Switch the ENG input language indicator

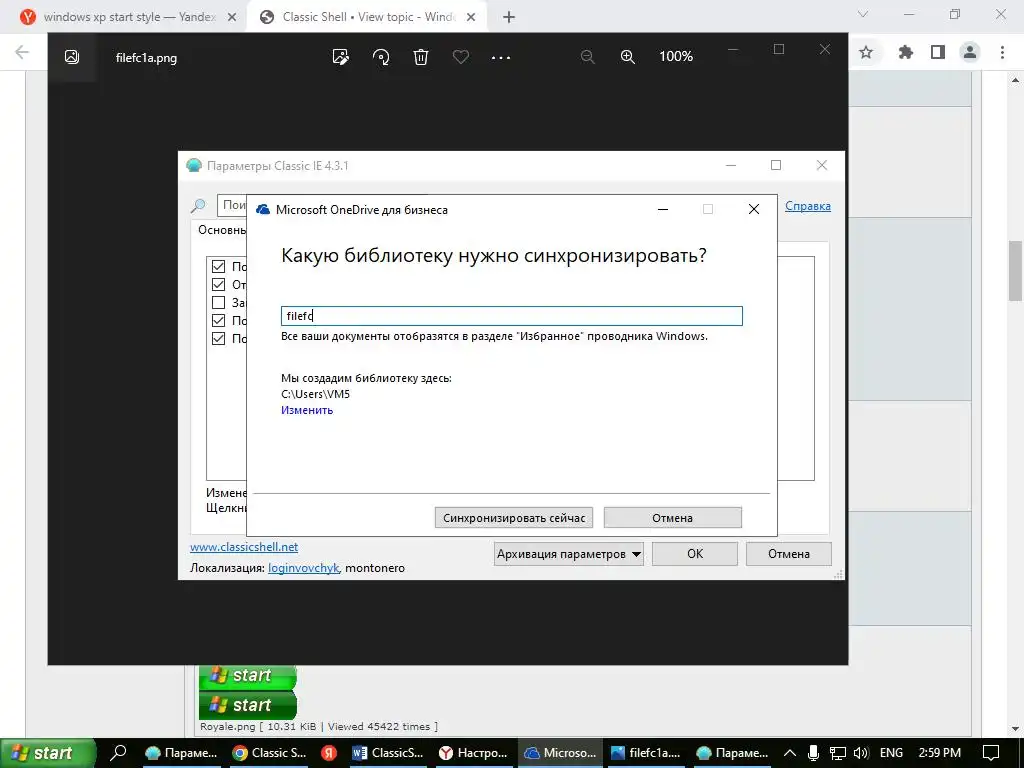(891, 753)
